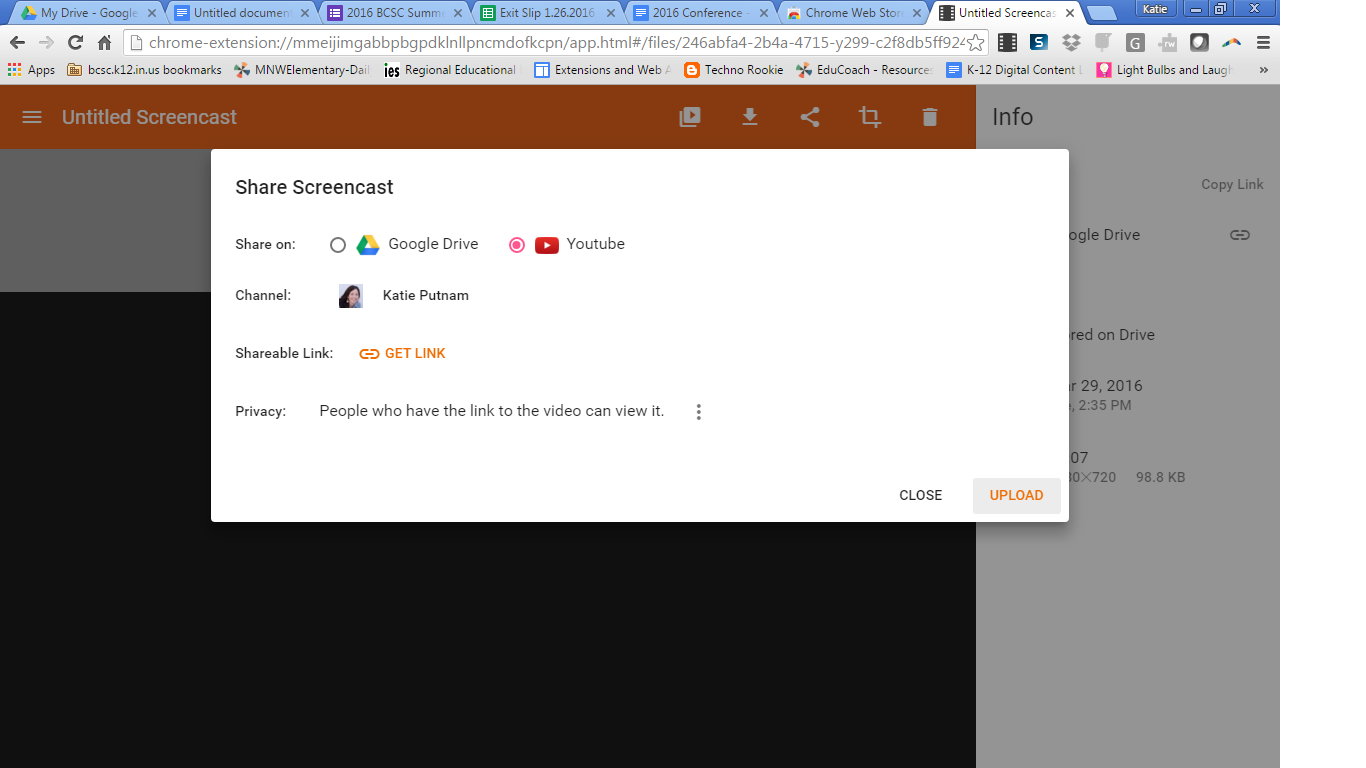
Task: Open the Dropbox extension icon
Action: click(x=1071, y=43)
